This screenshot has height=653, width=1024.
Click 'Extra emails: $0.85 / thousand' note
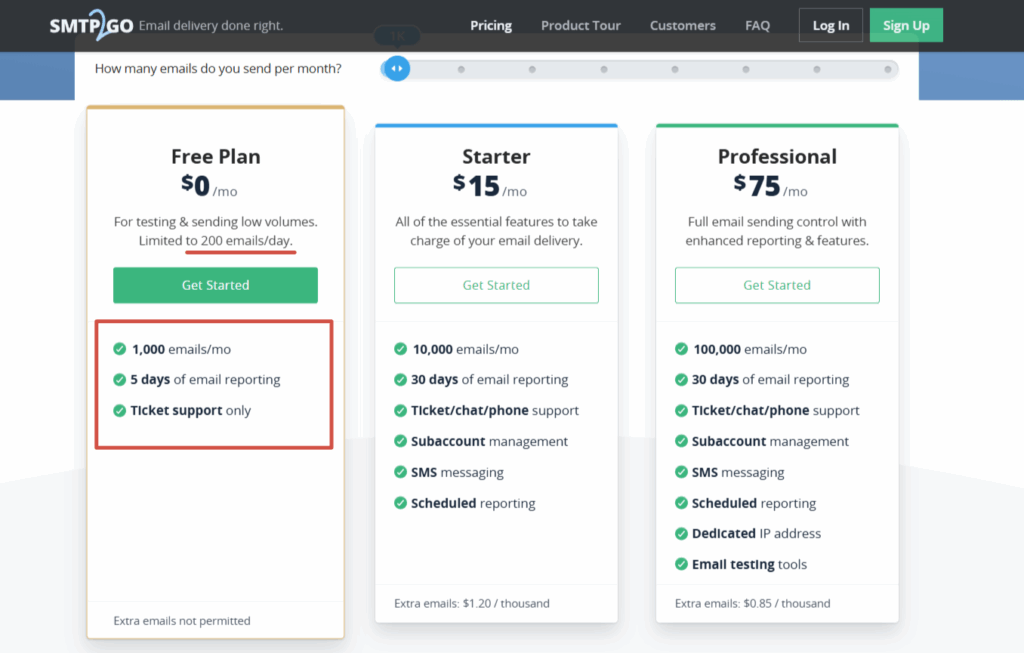(752, 603)
